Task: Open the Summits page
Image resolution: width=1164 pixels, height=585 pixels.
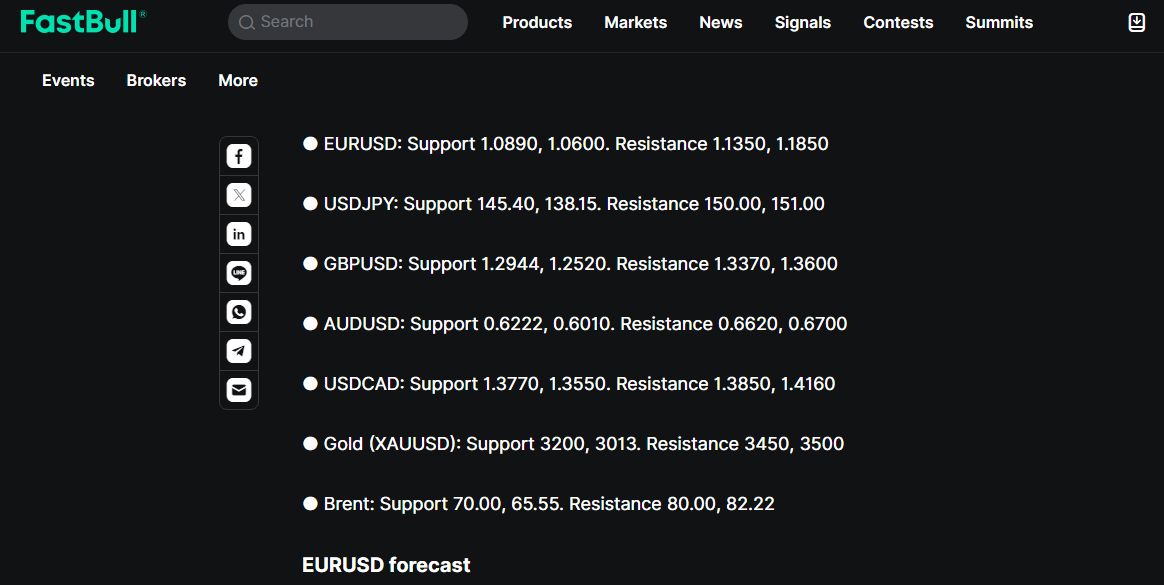Action: click(x=998, y=22)
